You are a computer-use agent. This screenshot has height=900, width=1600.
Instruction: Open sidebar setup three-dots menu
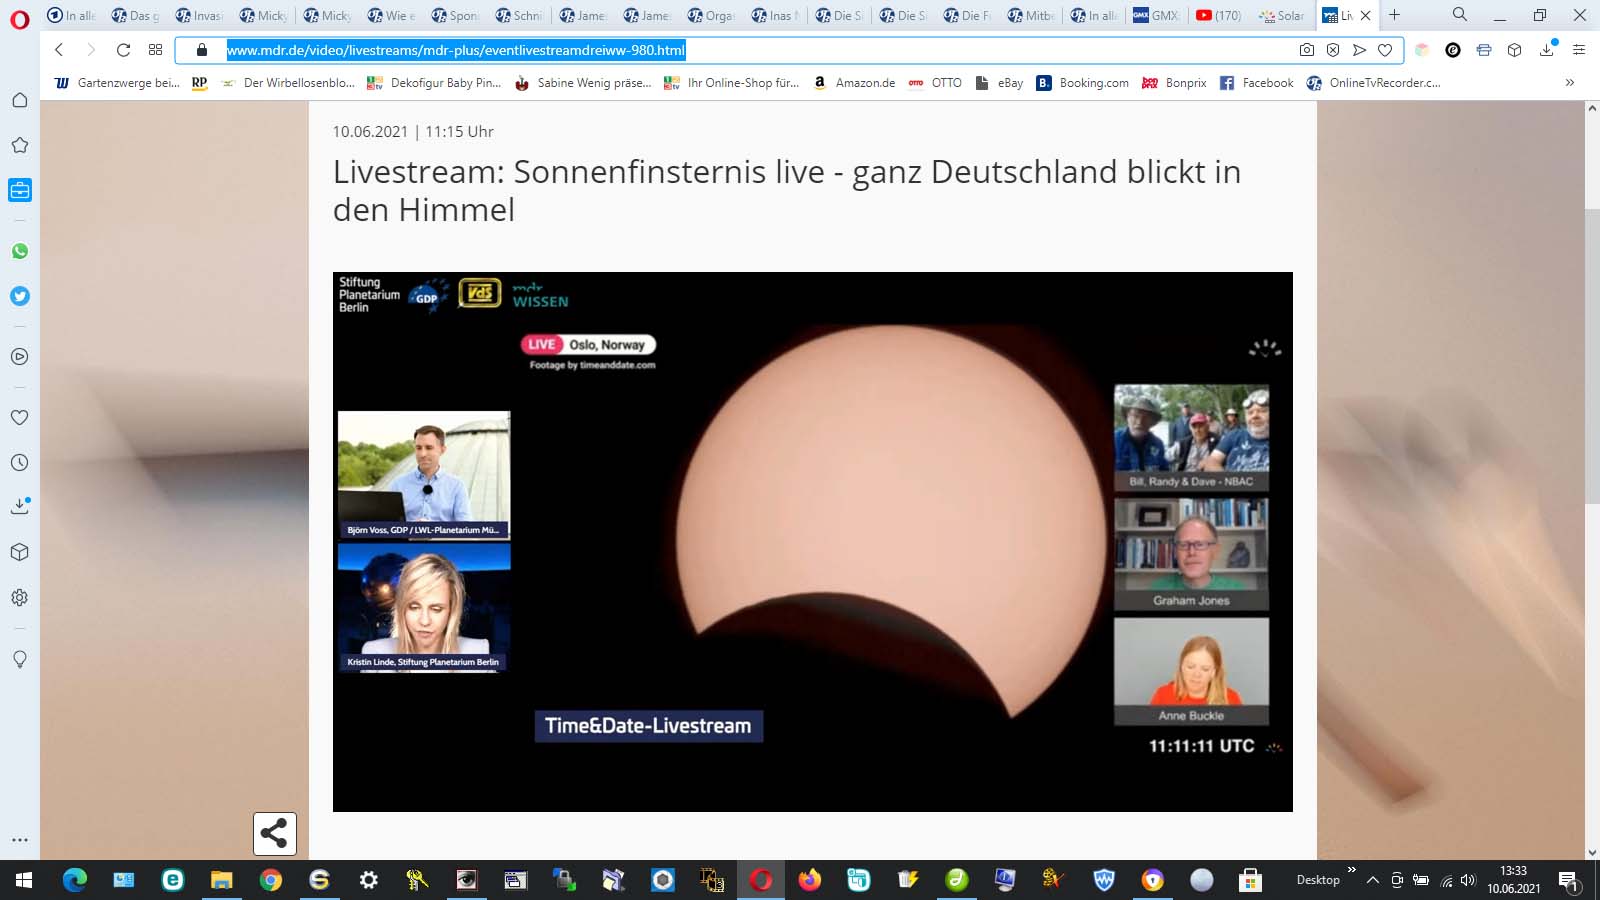[x=19, y=840]
